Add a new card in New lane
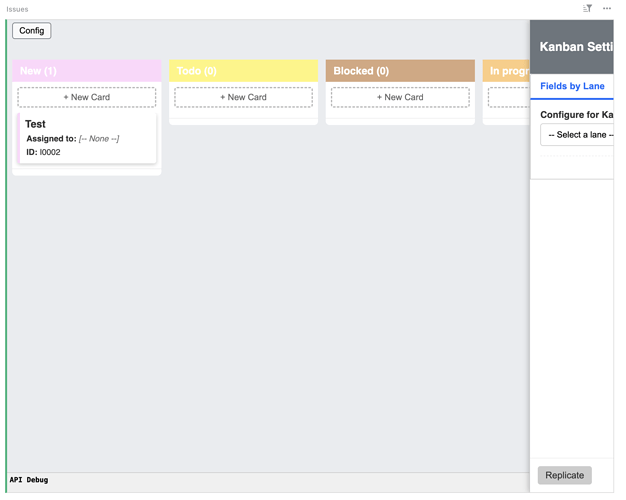 [87, 97]
